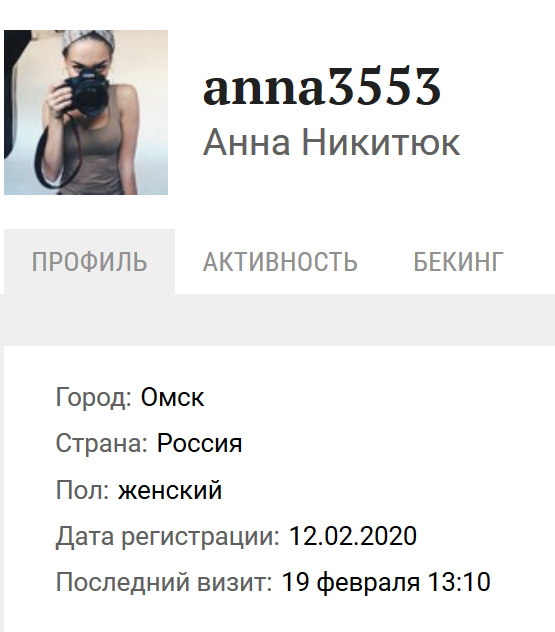Click the camera shown in the avatar

pos(88,92)
